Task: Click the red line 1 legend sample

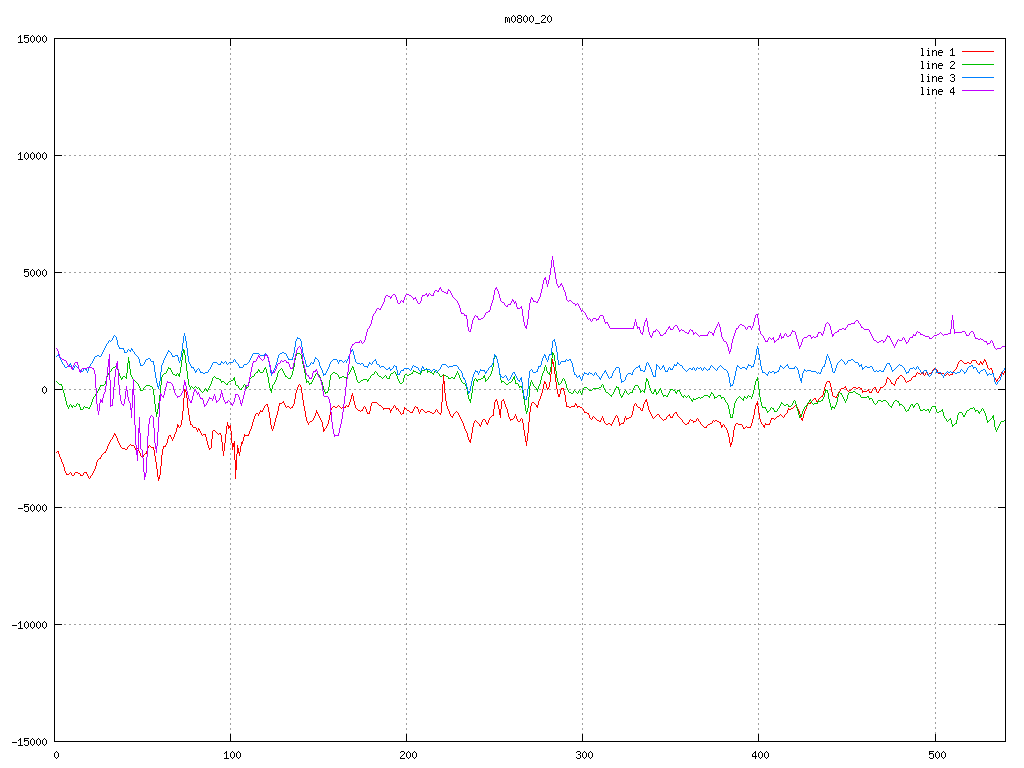Action: point(978,52)
